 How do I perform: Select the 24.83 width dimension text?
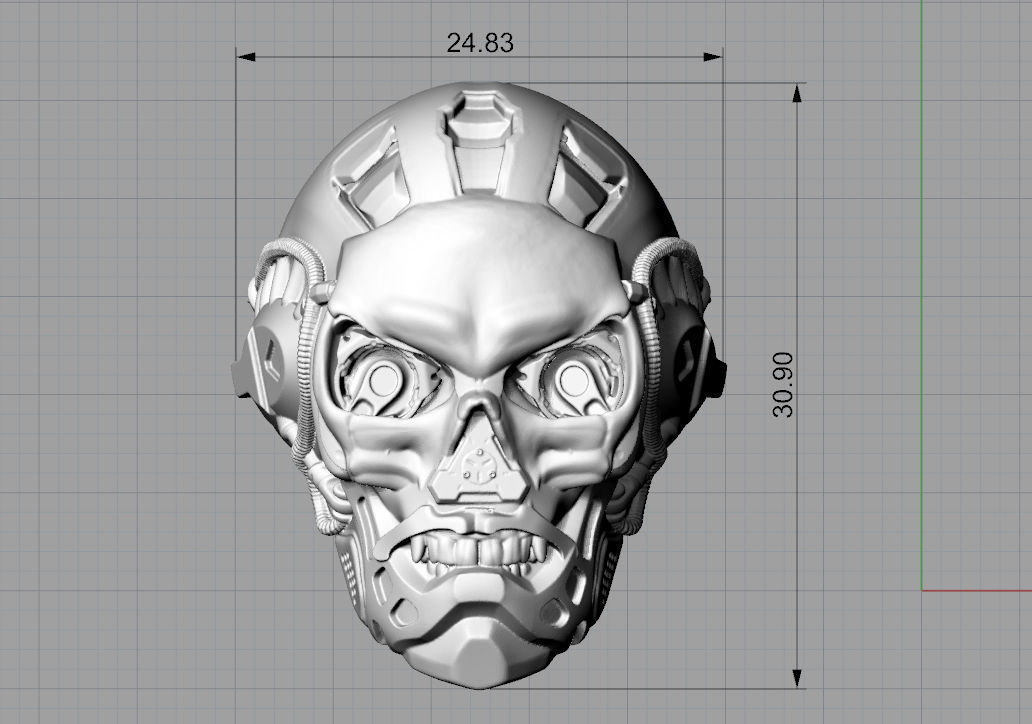480,43
